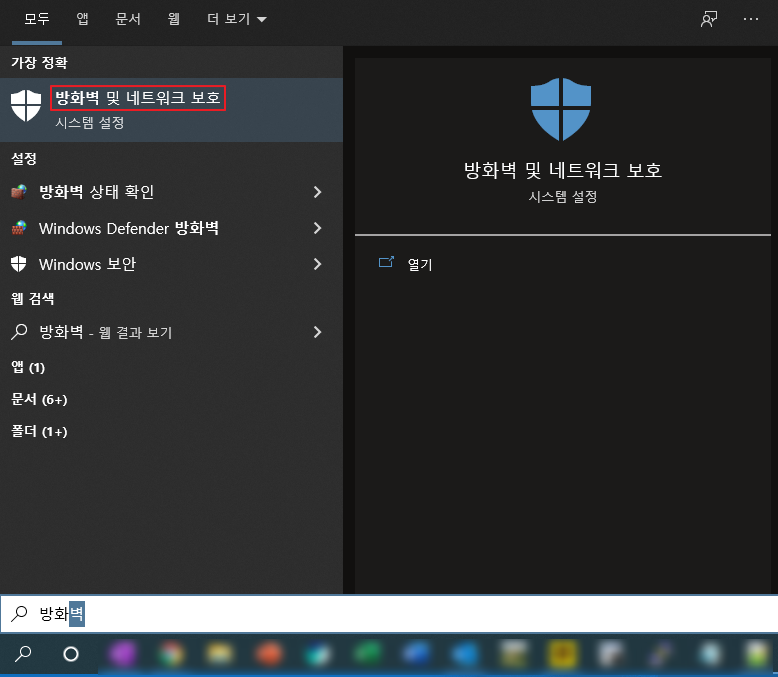Screen dimensions: 778x677
Task: Expand the 폴더 (1+) group
Action: 39,431
